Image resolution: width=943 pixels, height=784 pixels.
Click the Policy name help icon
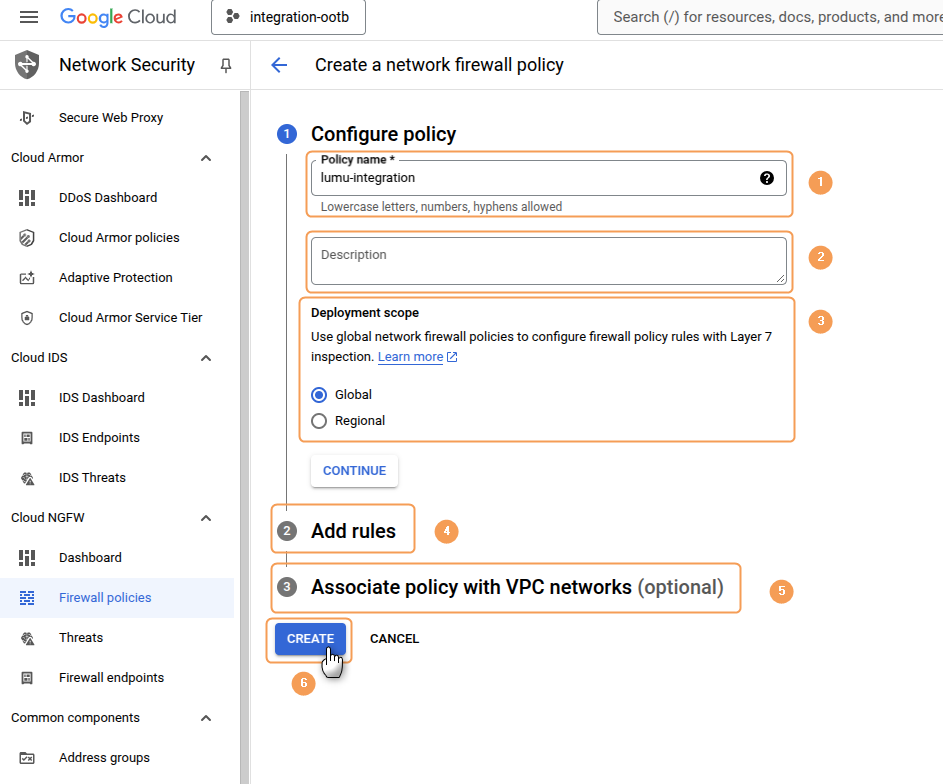(767, 178)
